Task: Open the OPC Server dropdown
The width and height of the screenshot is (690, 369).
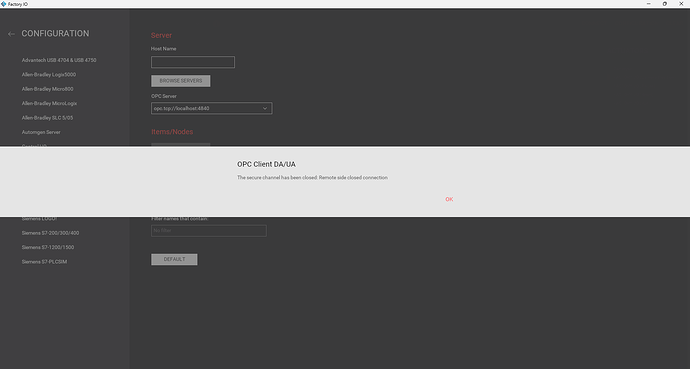Action: [x=212, y=108]
